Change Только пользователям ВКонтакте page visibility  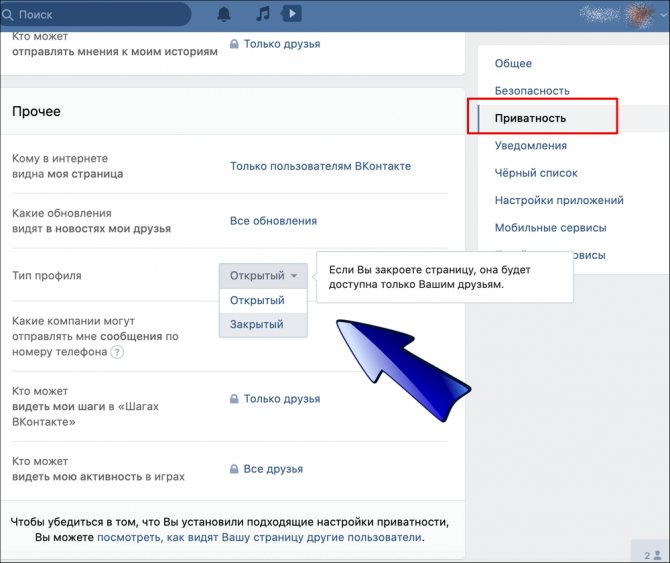[x=320, y=166]
